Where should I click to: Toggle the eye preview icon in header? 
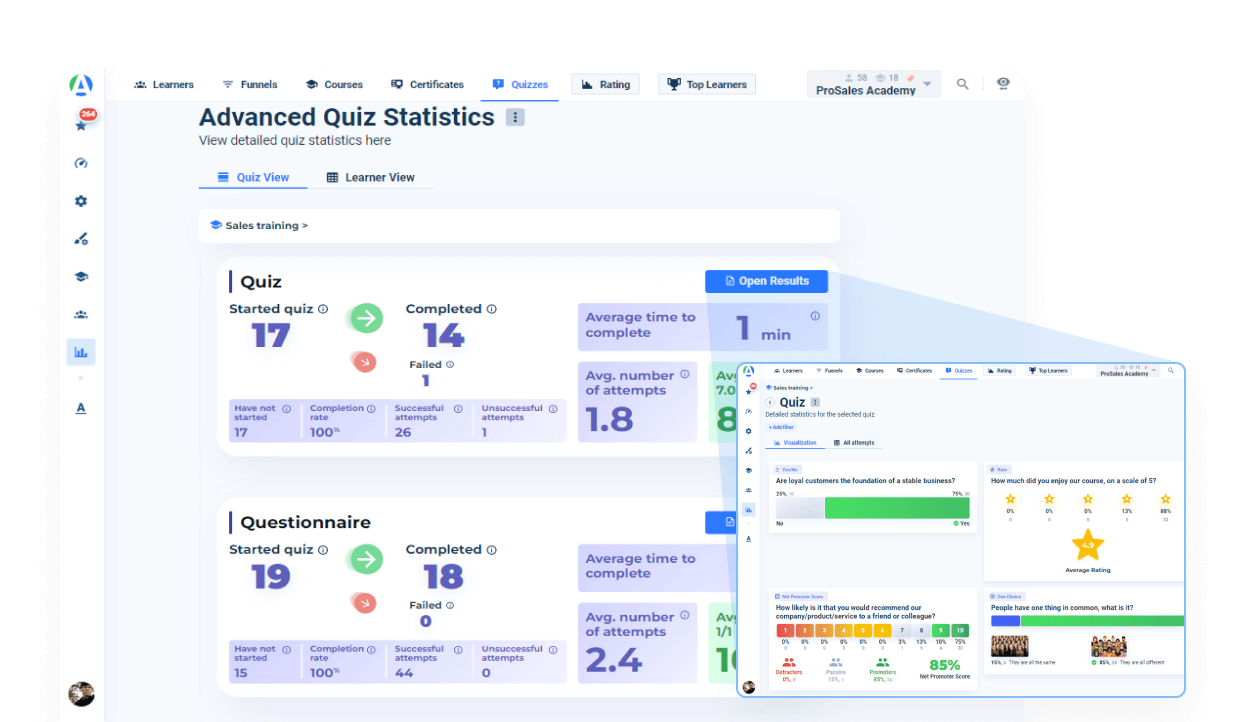[1003, 84]
